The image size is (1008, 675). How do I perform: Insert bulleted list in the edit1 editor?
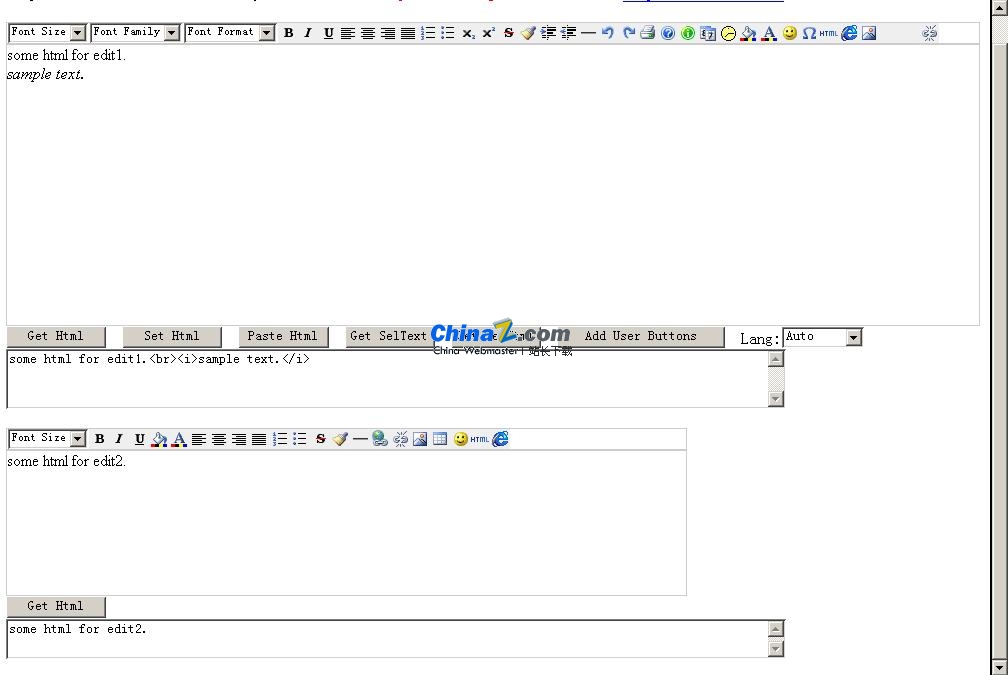pos(448,33)
